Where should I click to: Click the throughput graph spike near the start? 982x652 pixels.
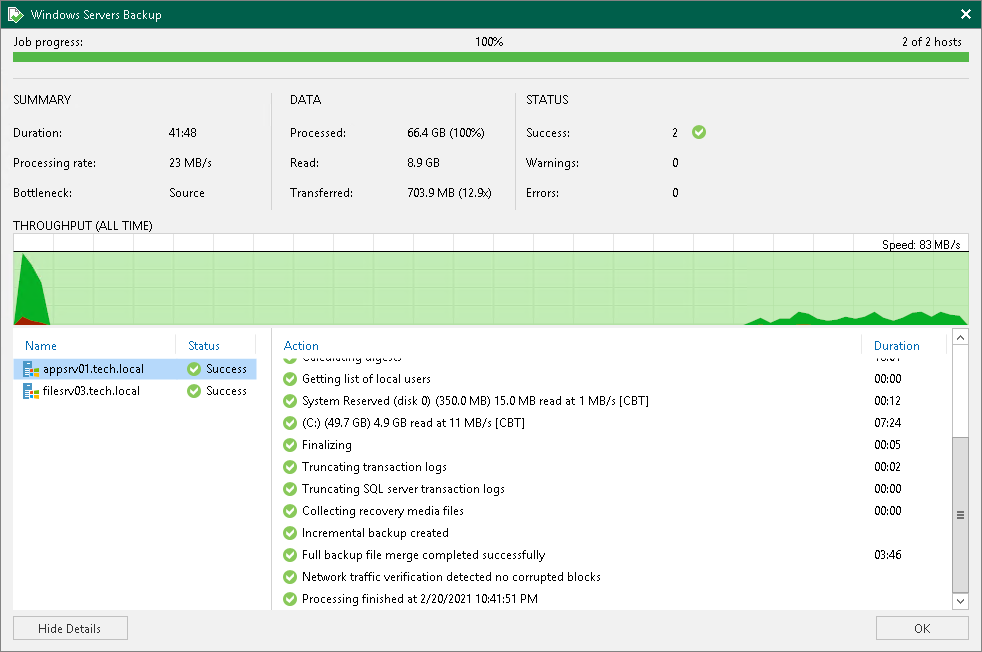pos(29,289)
